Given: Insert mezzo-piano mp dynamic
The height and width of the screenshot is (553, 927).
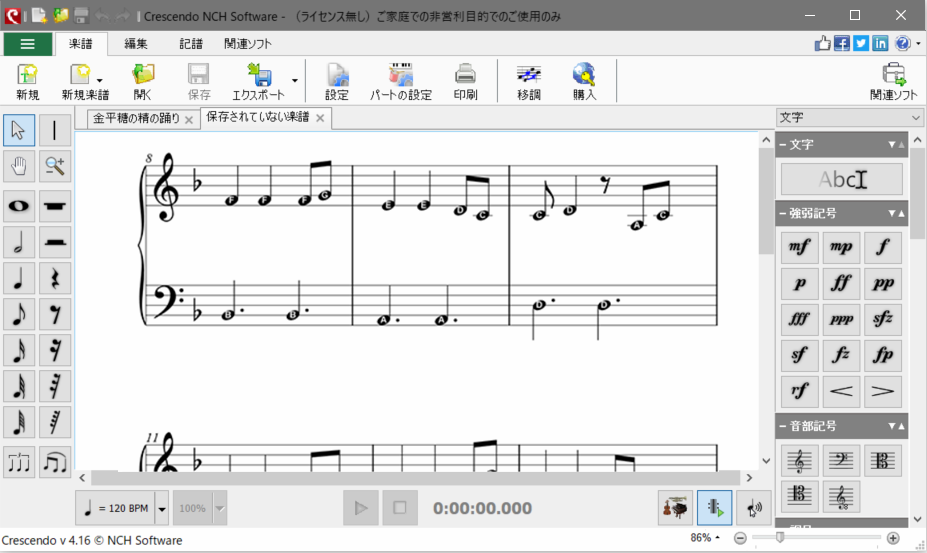Looking at the screenshot, I should pos(841,247).
